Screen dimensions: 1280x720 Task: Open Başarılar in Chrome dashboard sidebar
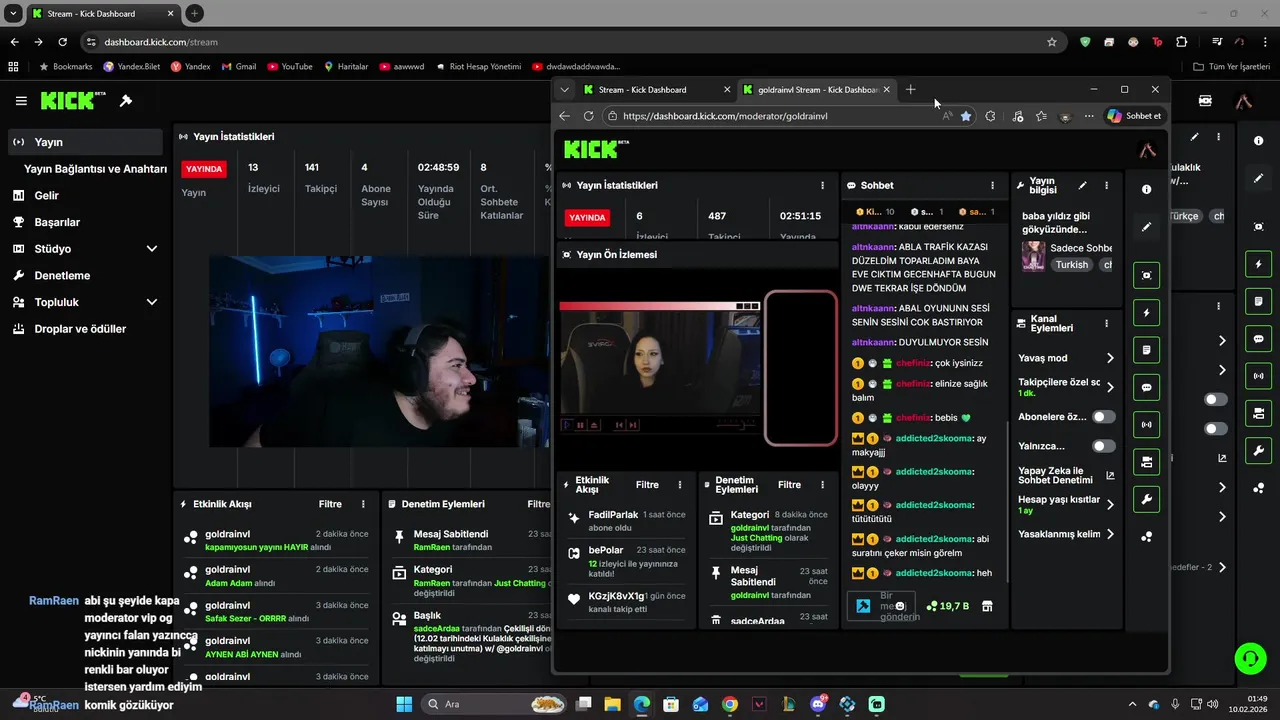tap(84, 222)
